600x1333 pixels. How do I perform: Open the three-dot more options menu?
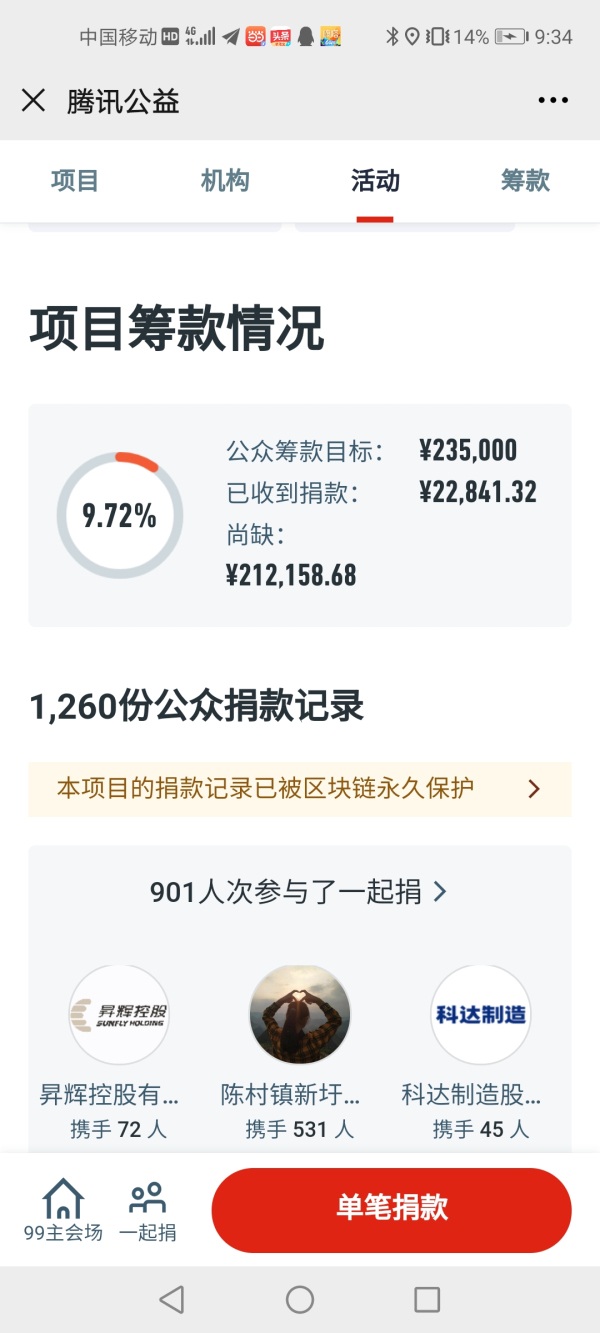coord(553,100)
